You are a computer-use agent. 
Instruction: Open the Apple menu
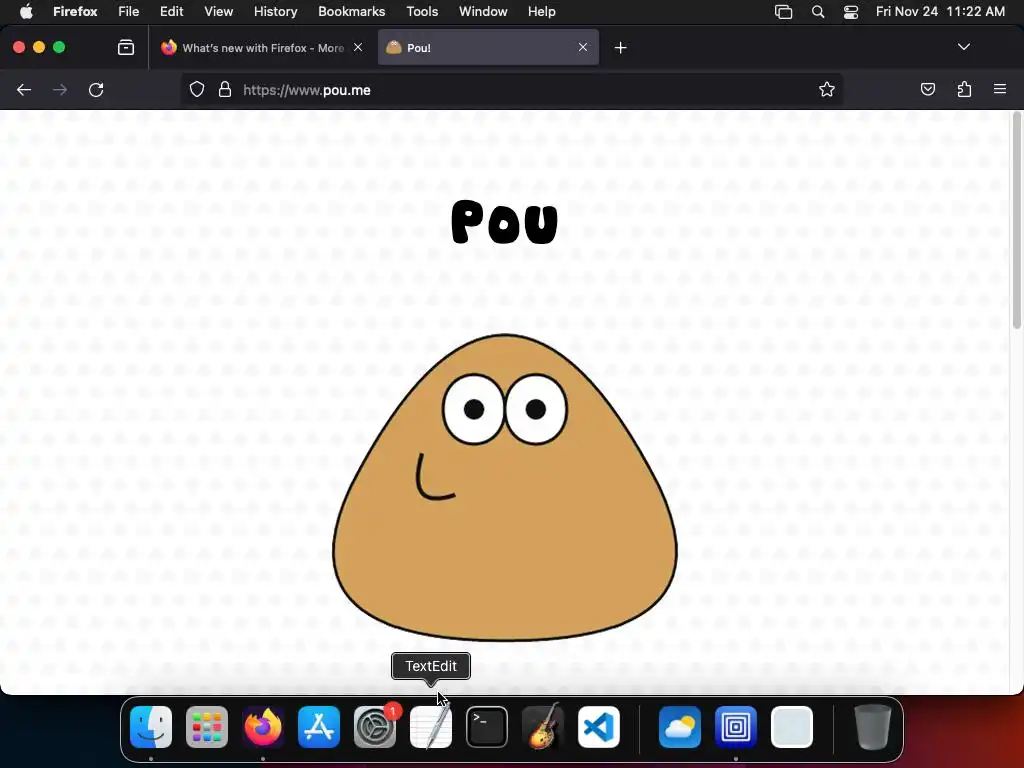point(26,11)
